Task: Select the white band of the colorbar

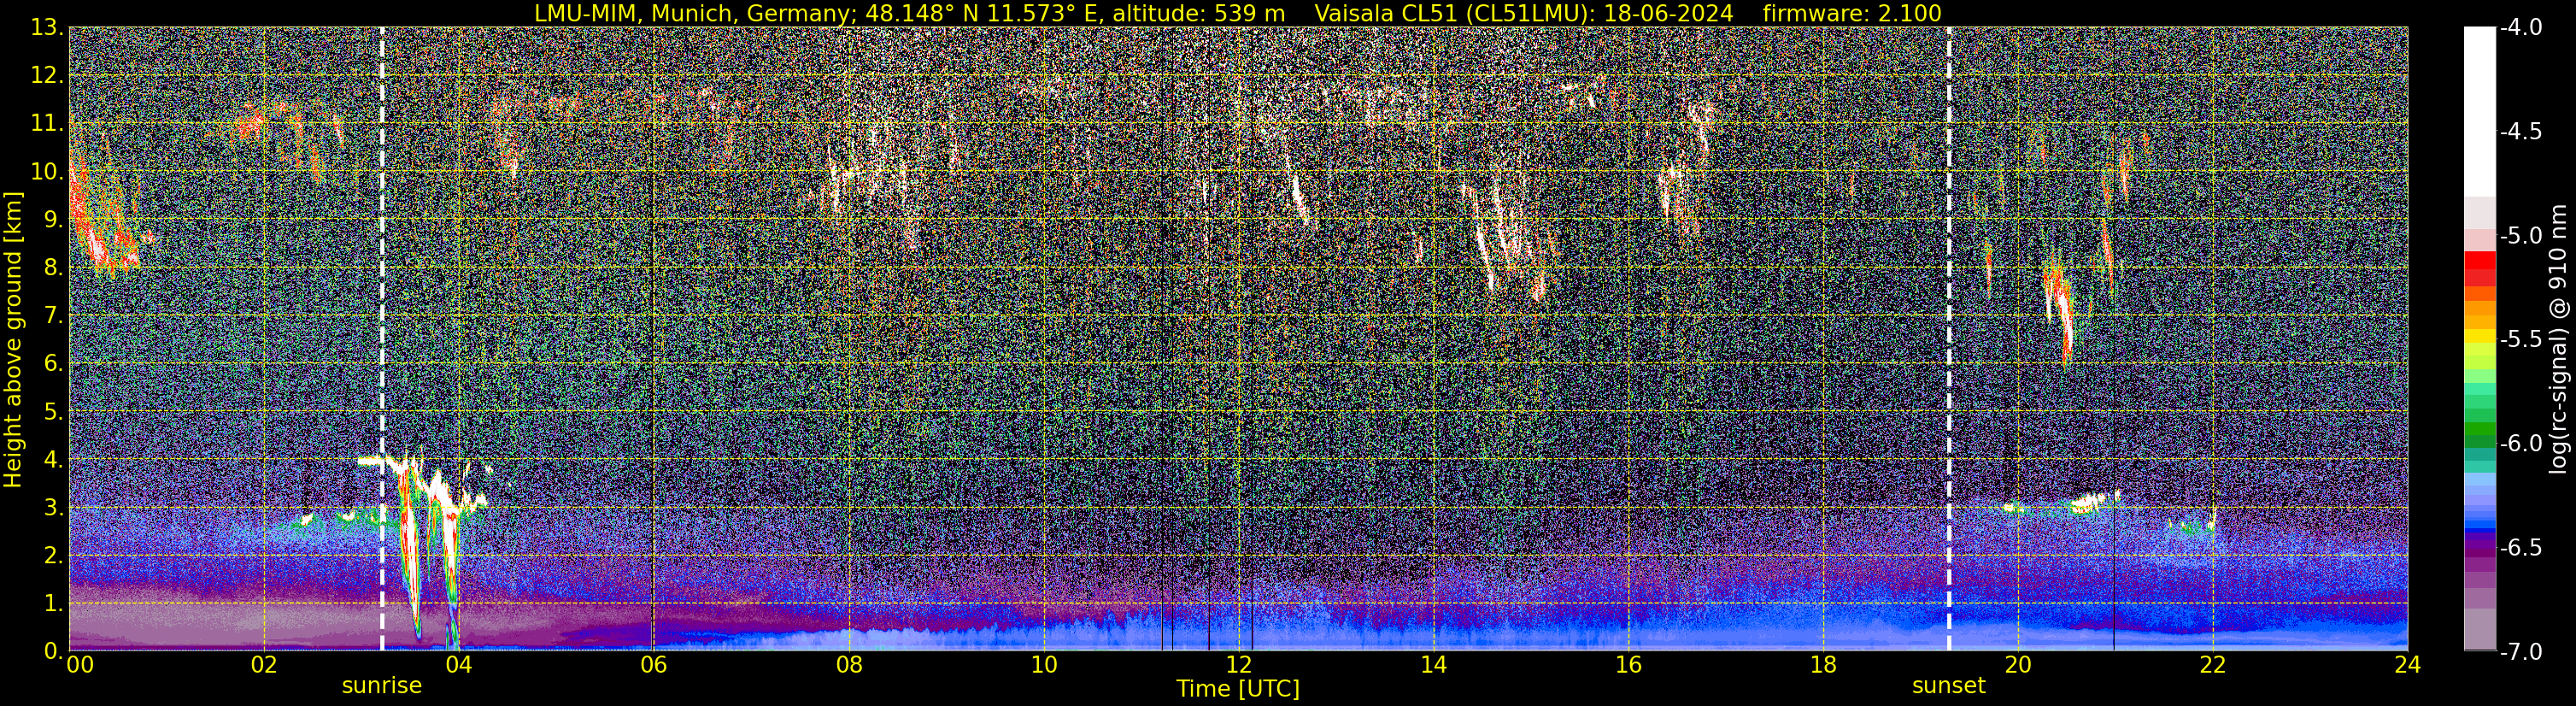Action: [x=2479, y=112]
